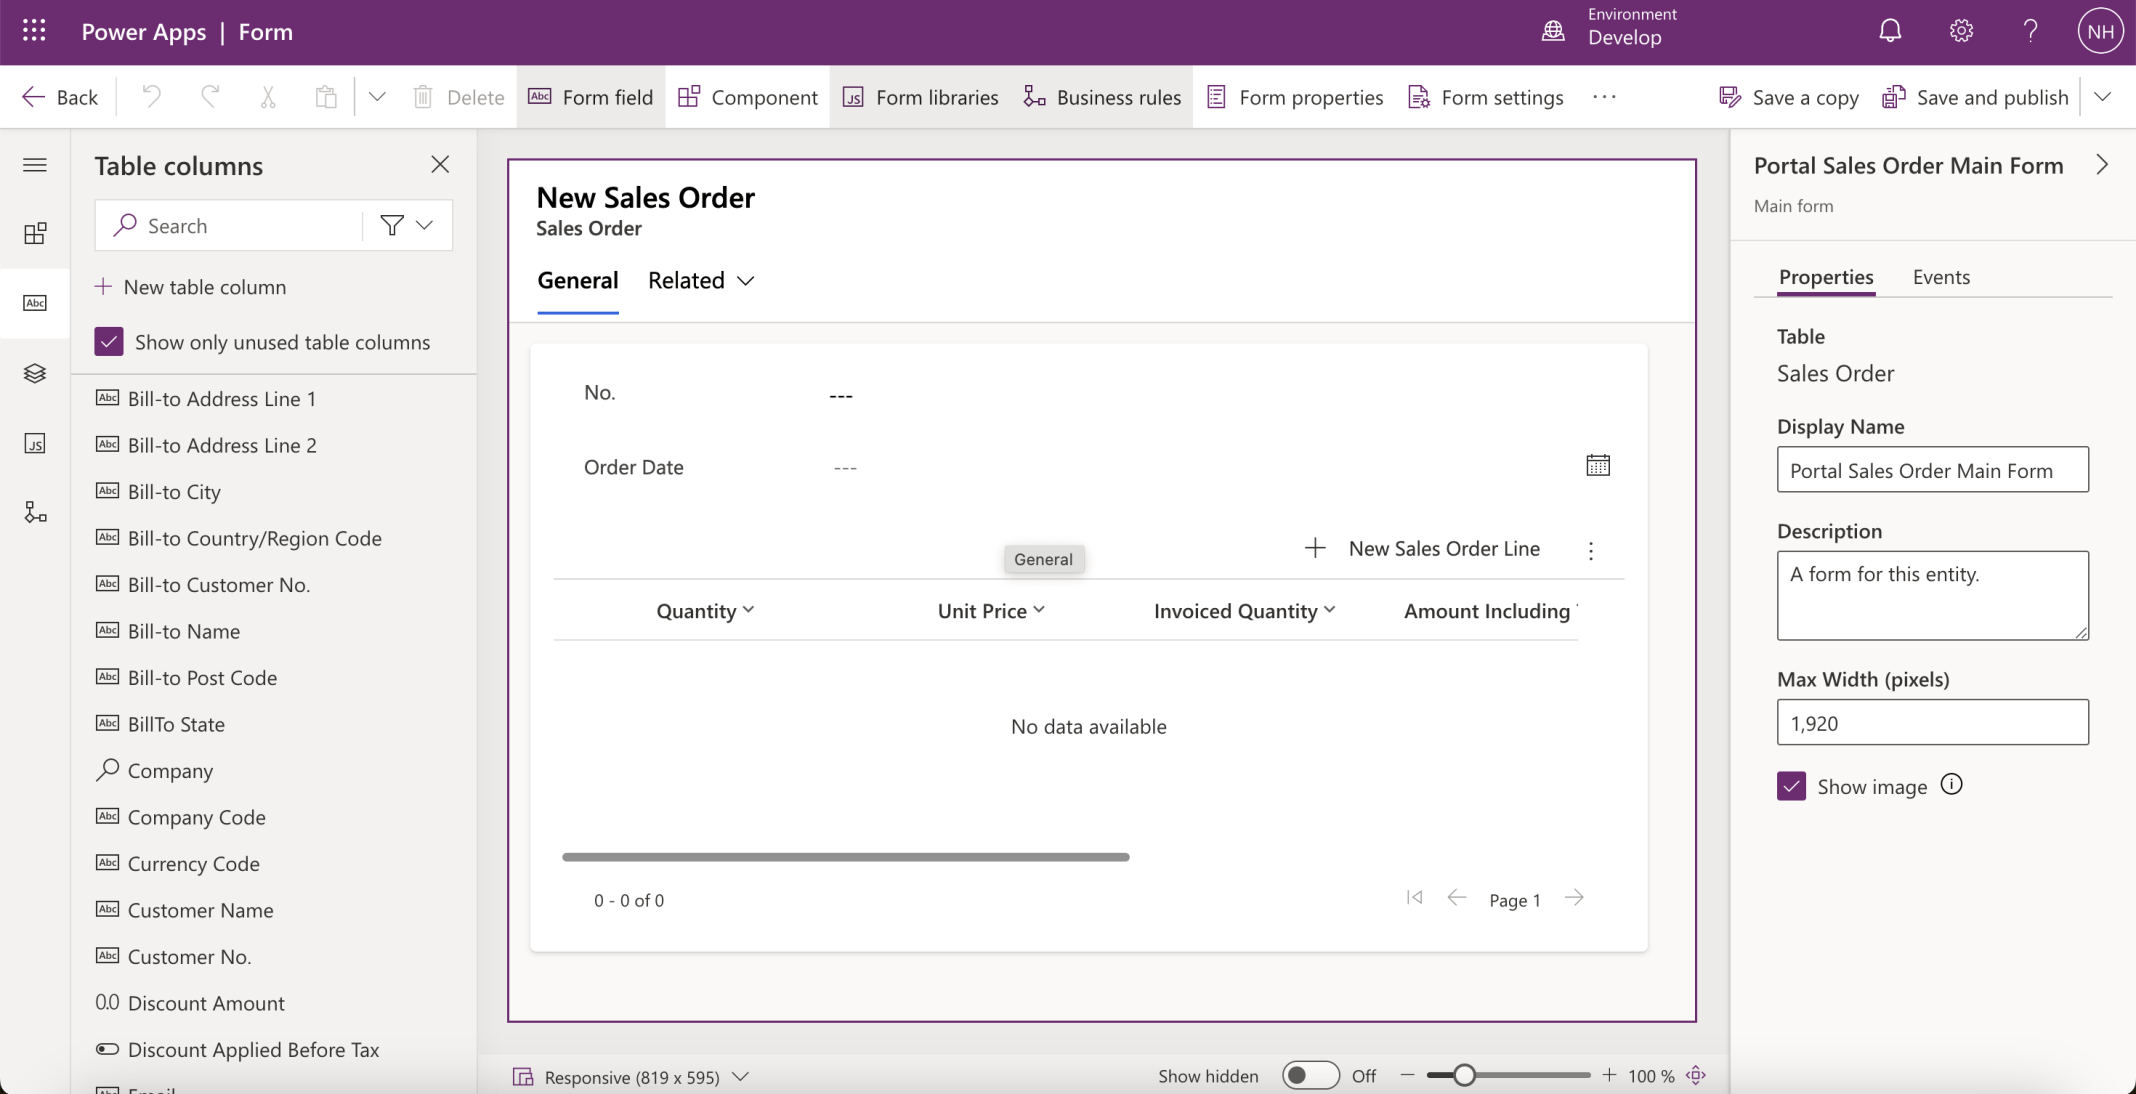The width and height of the screenshot is (2136, 1094).
Task: Click the Order Date calendar icon
Action: (1597, 465)
